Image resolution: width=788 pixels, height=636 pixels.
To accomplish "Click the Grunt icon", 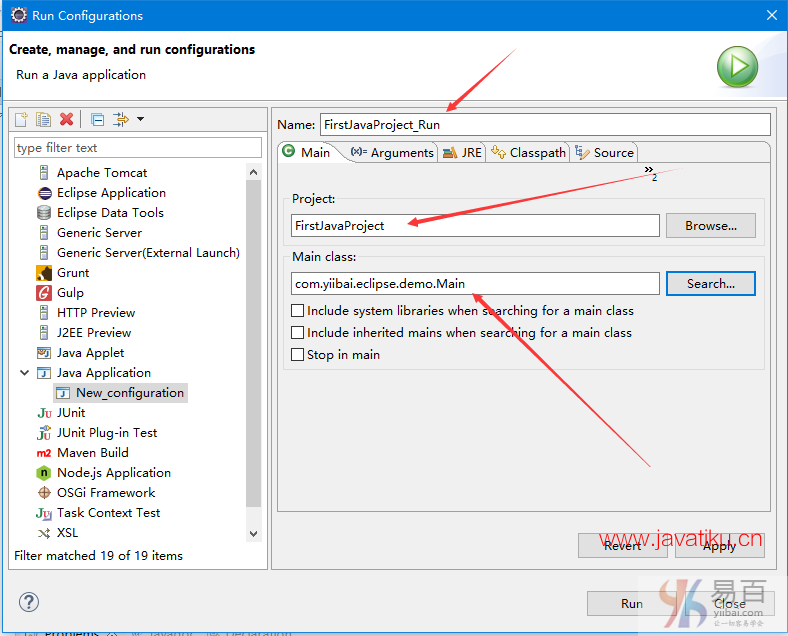I will [x=44, y=273].
